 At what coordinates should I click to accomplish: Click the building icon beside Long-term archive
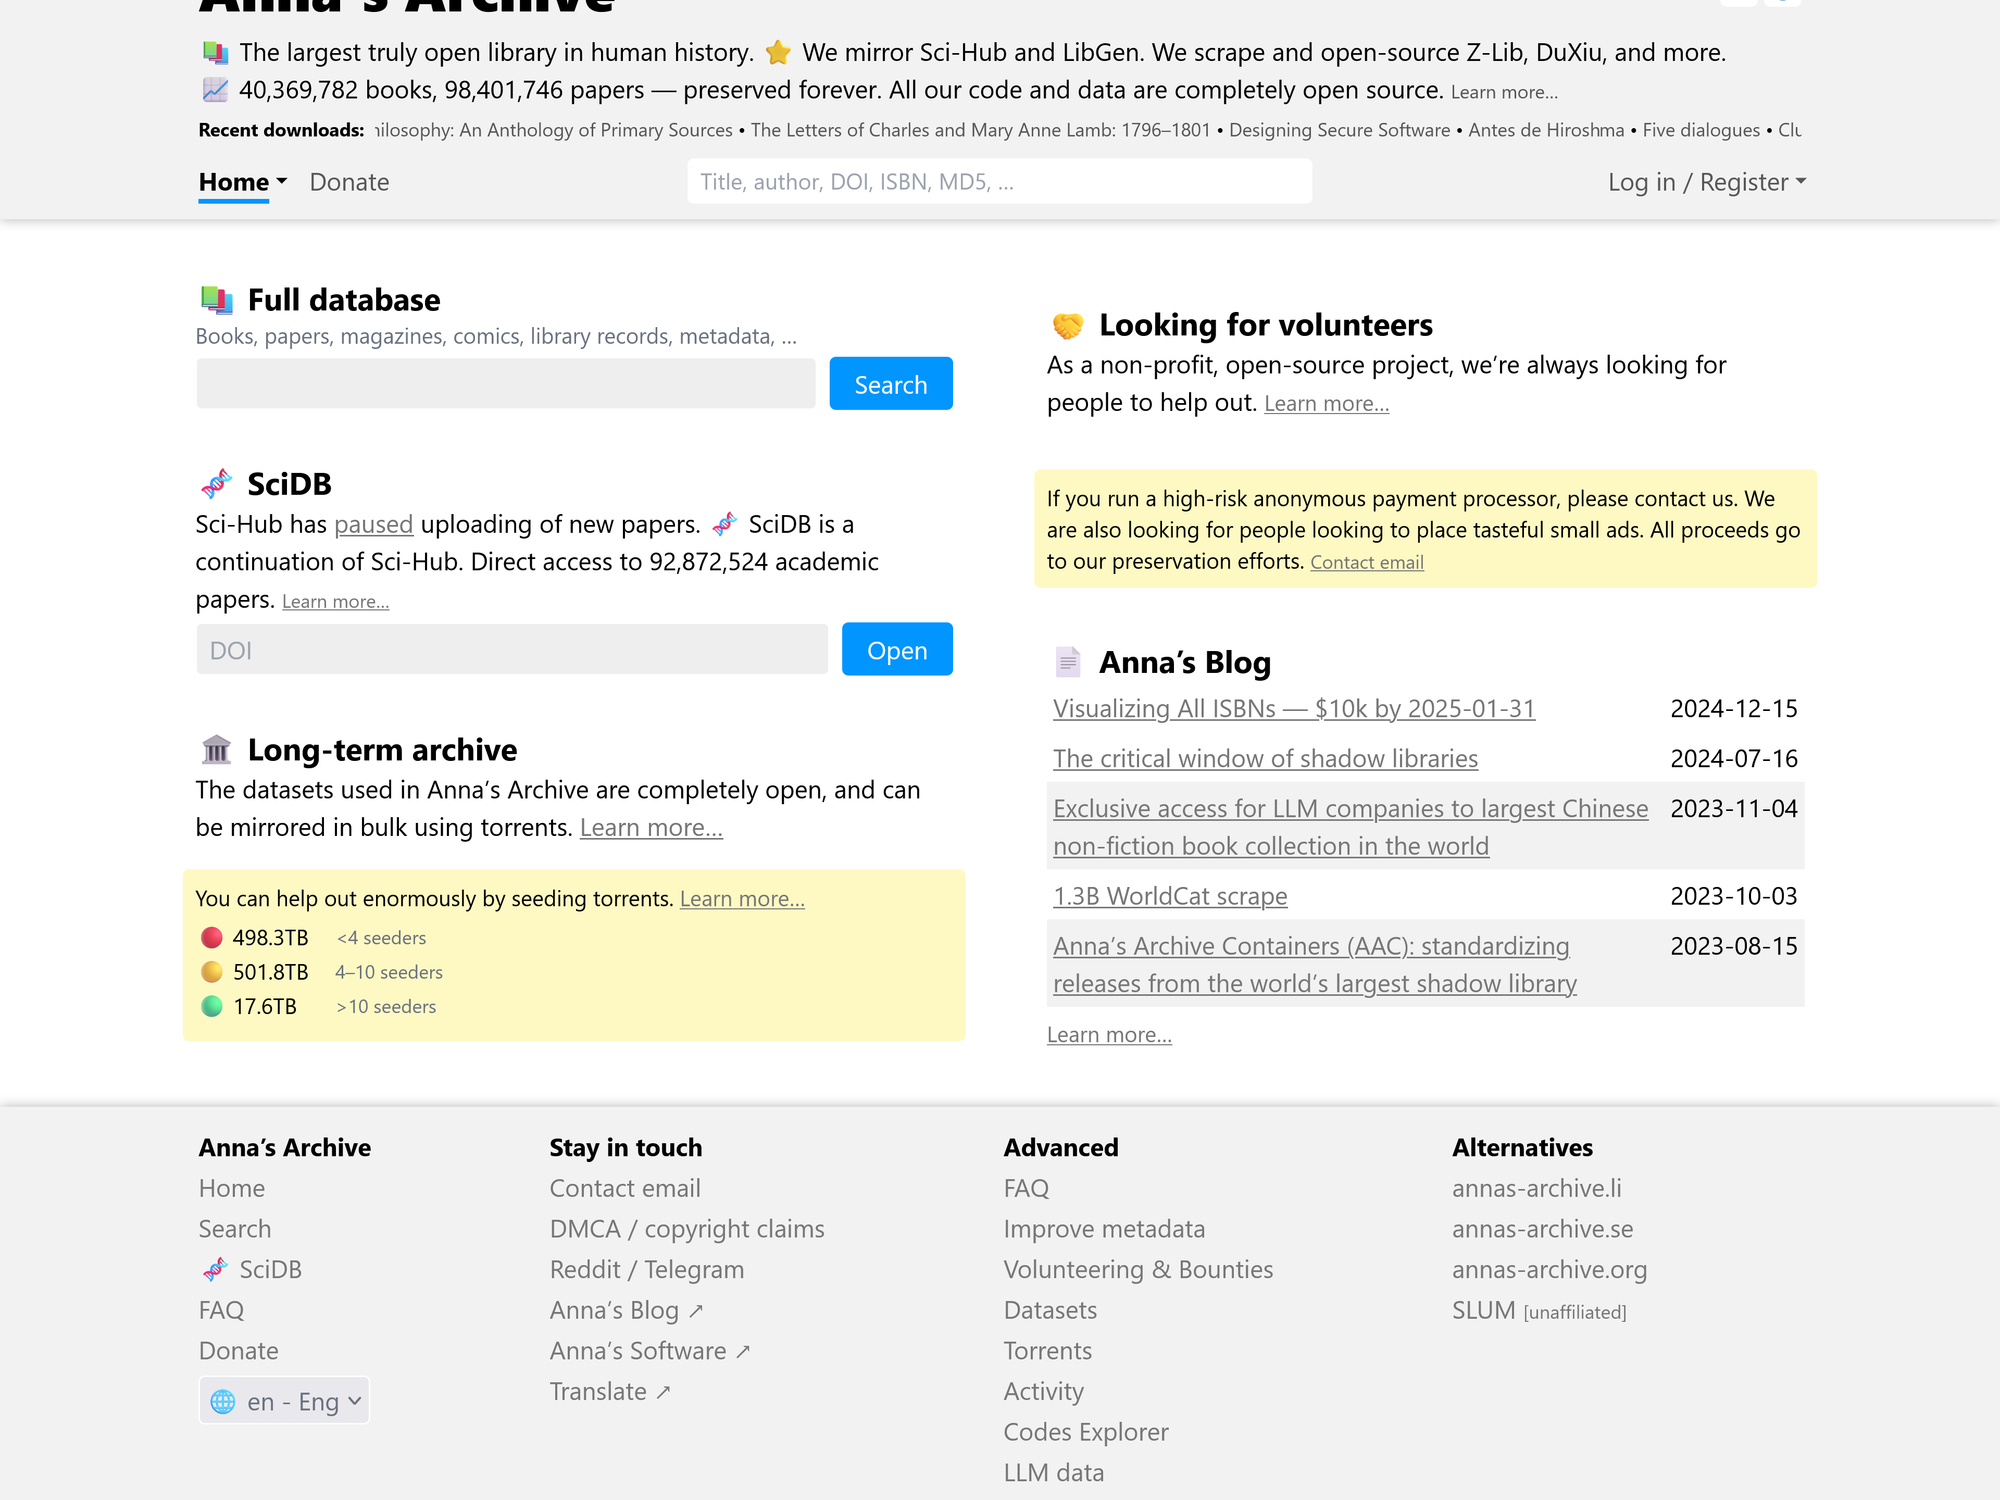pos(216,750)
